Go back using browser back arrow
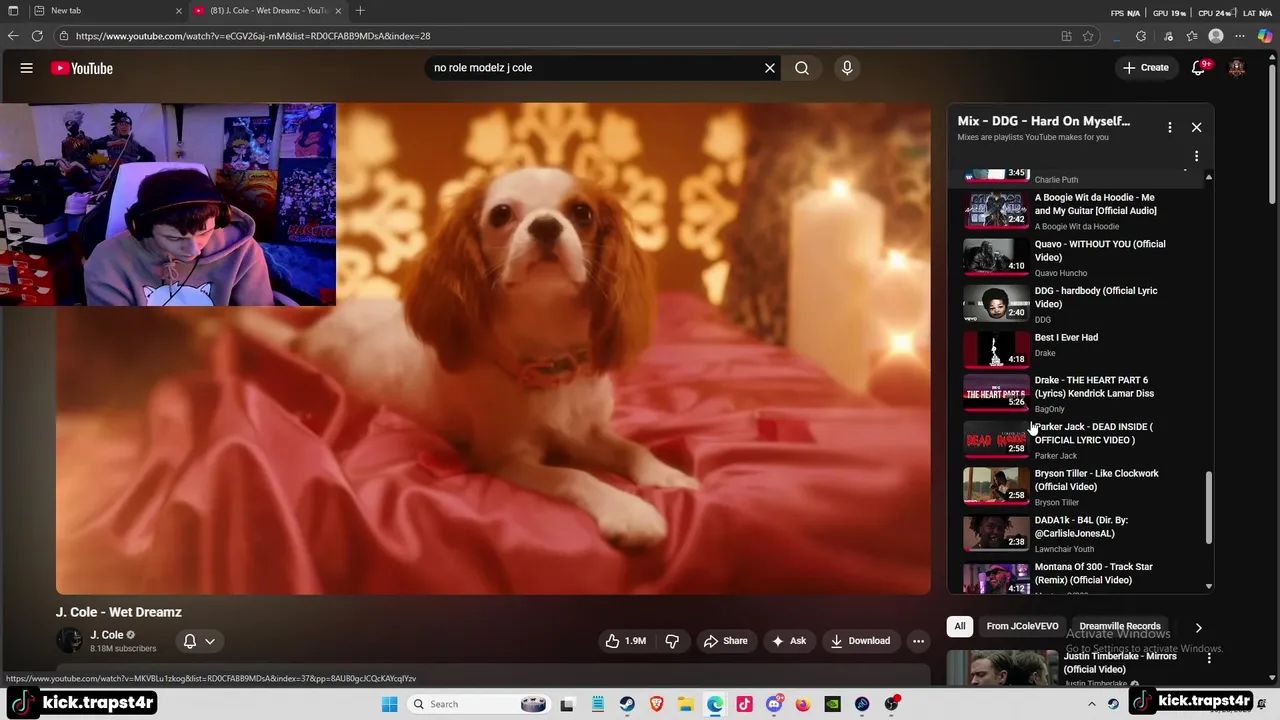 pos(13,36)
